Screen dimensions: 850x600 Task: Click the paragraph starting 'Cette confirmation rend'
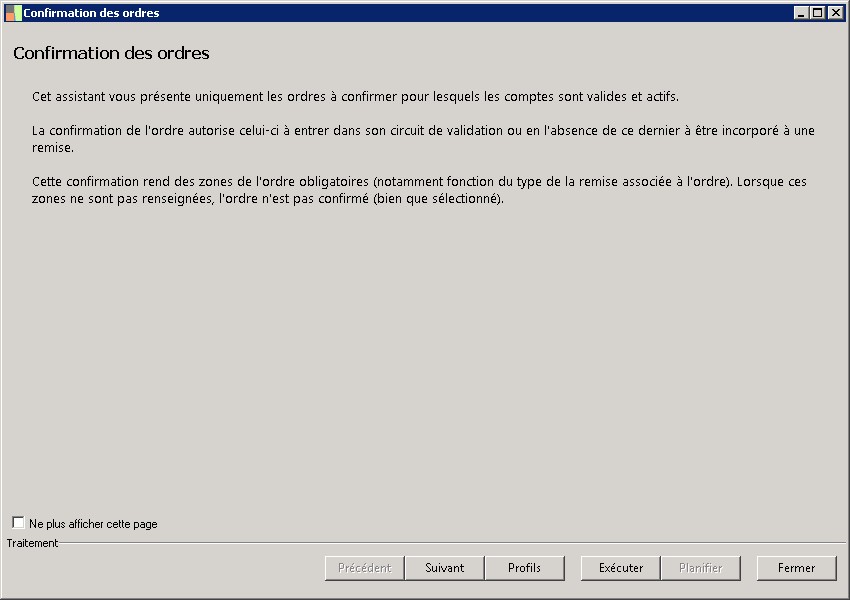pyautogui.click(x=419, y=190)
